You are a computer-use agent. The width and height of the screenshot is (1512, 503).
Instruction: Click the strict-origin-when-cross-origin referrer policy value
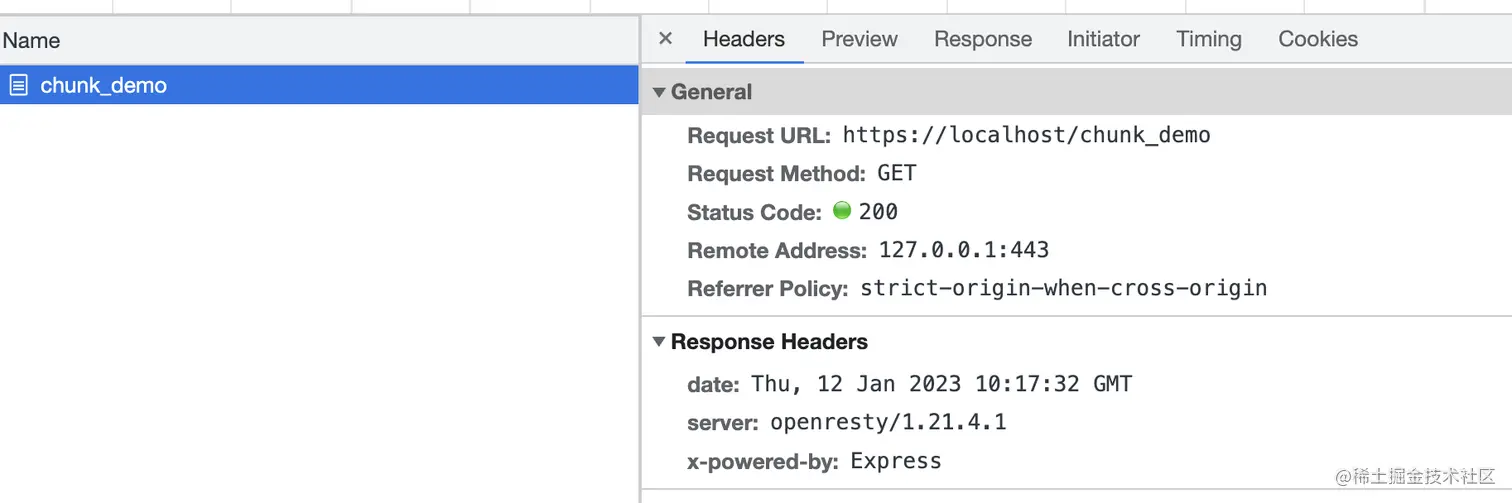click(x=1063, y=289)
